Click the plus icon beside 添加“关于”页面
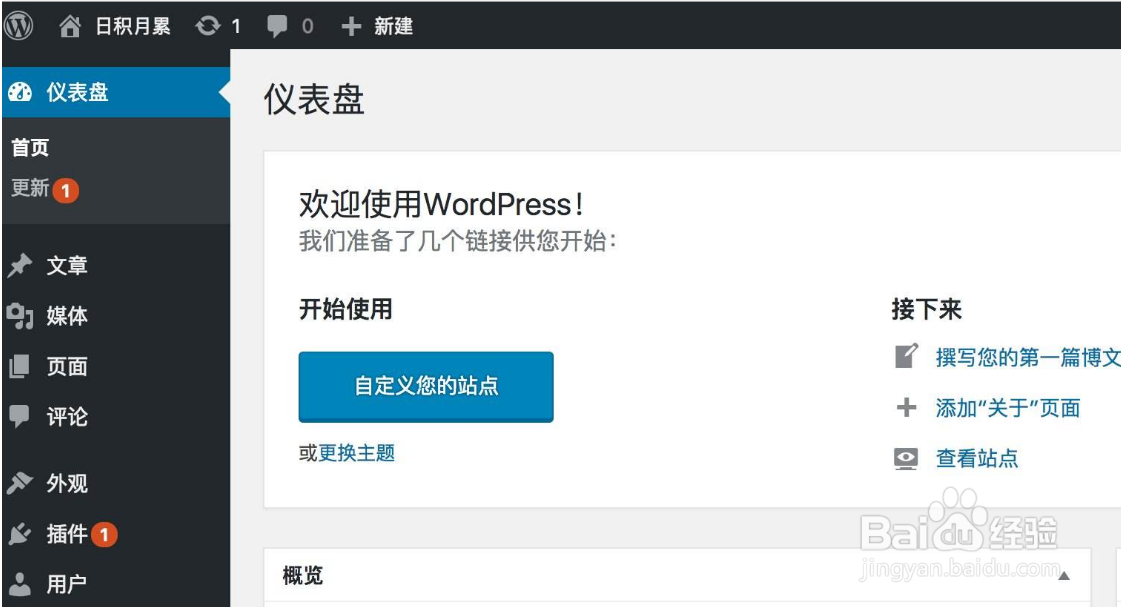 tap(907, 408)
